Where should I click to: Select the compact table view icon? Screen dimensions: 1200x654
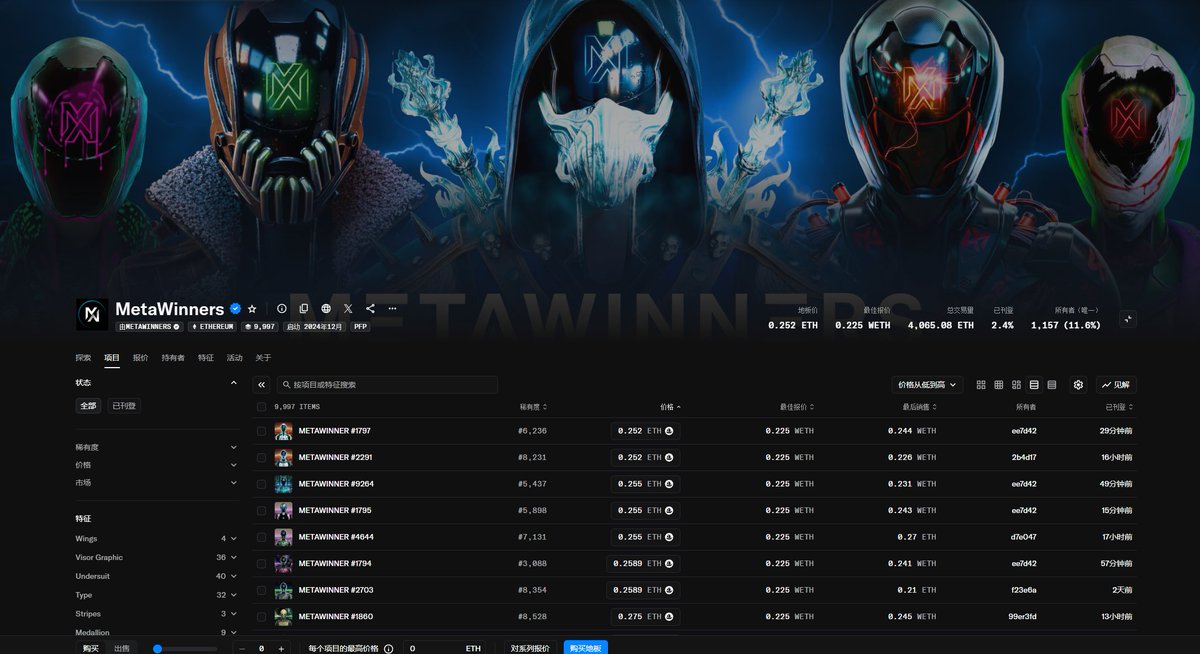[x=1052, y=384]
